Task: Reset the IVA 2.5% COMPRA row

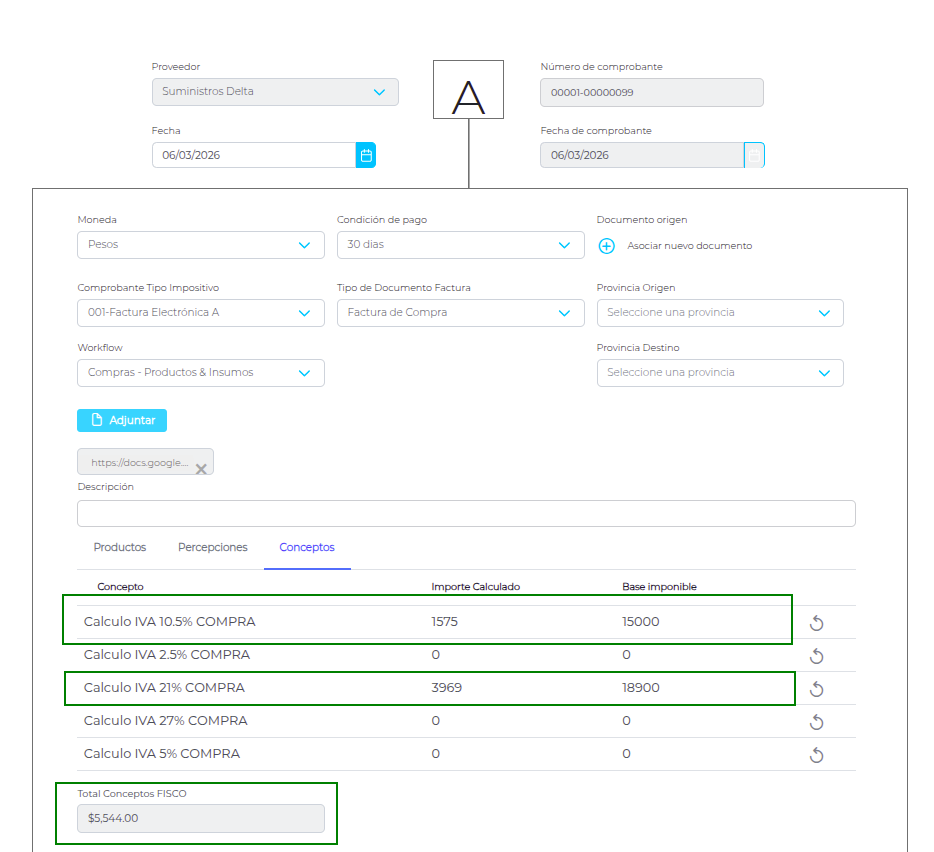Action: click(816, 656)
